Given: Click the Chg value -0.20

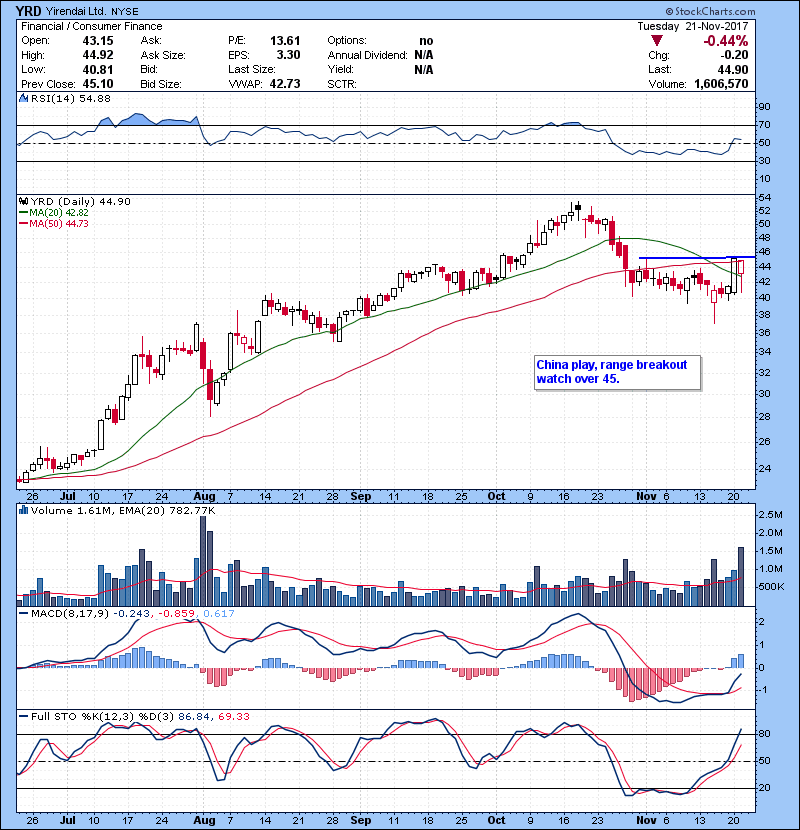Looking at the screenshot, I should [x=734, y=55].
